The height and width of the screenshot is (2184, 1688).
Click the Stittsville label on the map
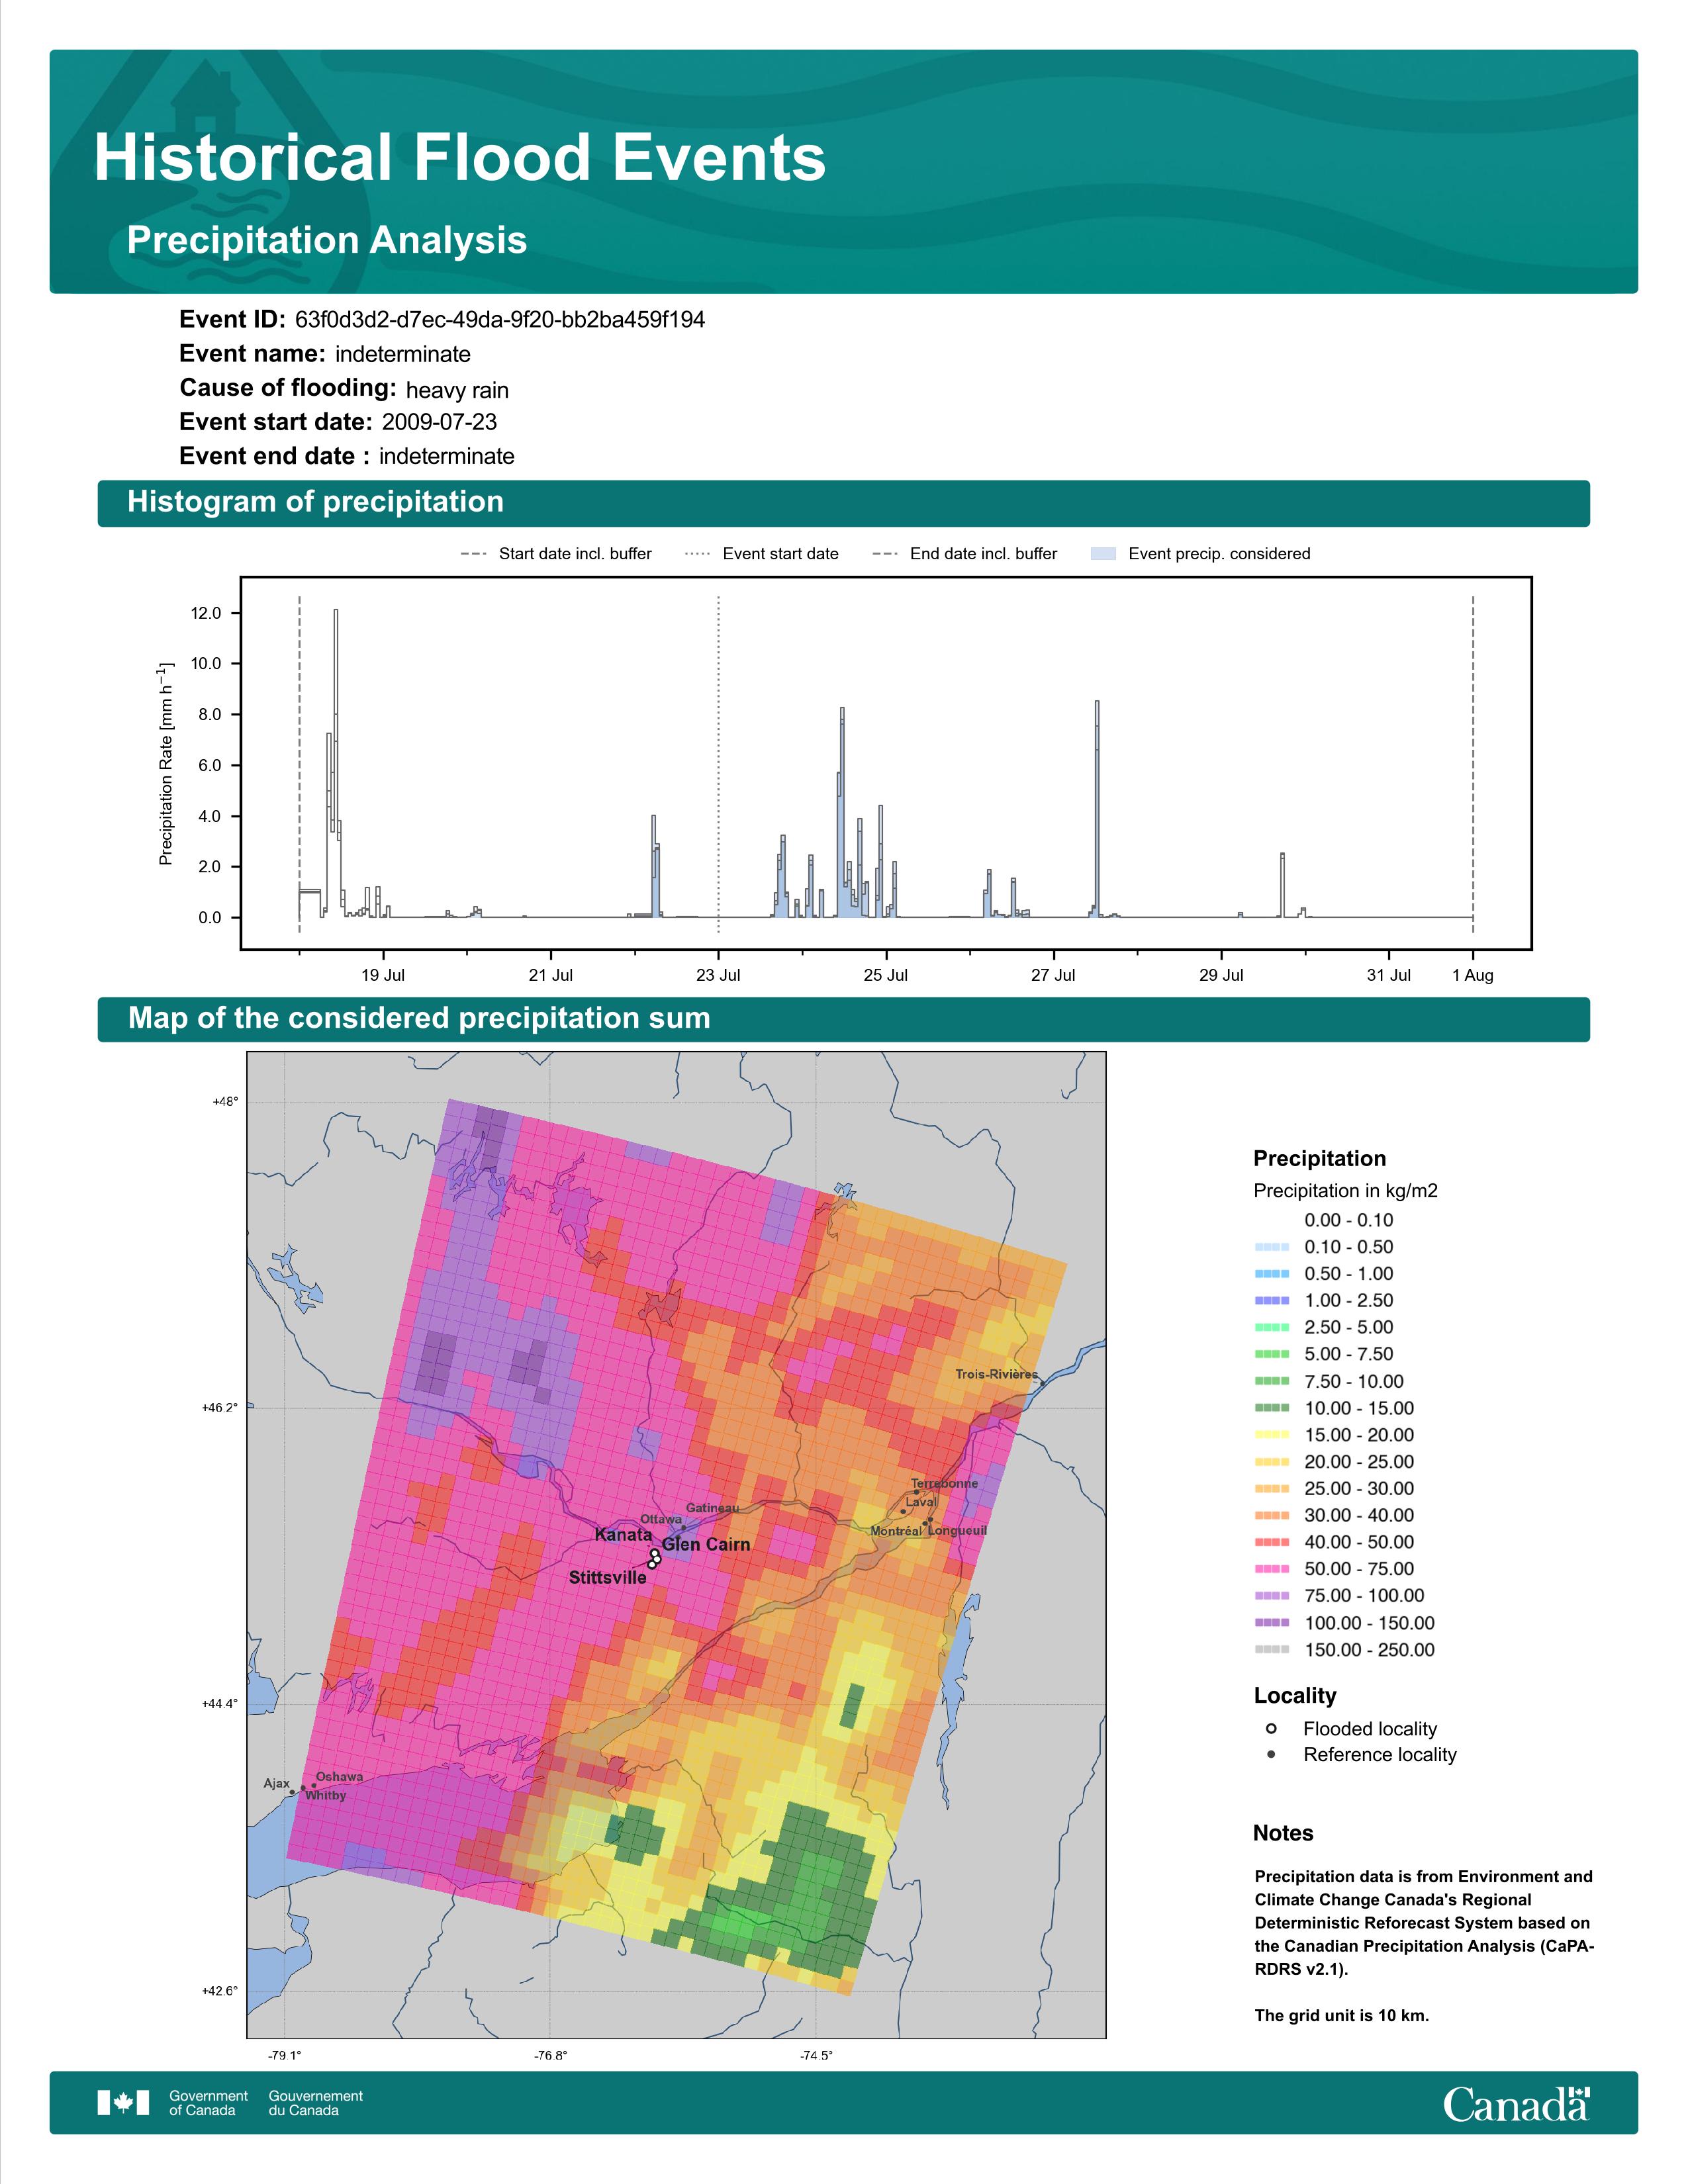608,1577
